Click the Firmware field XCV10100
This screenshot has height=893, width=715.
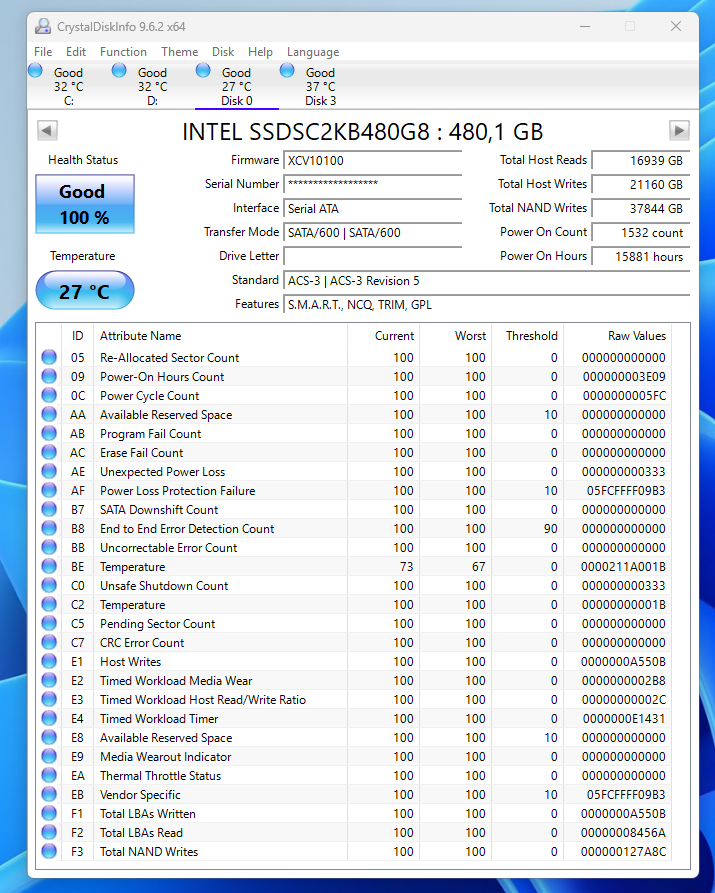click(x=373, y=161)
